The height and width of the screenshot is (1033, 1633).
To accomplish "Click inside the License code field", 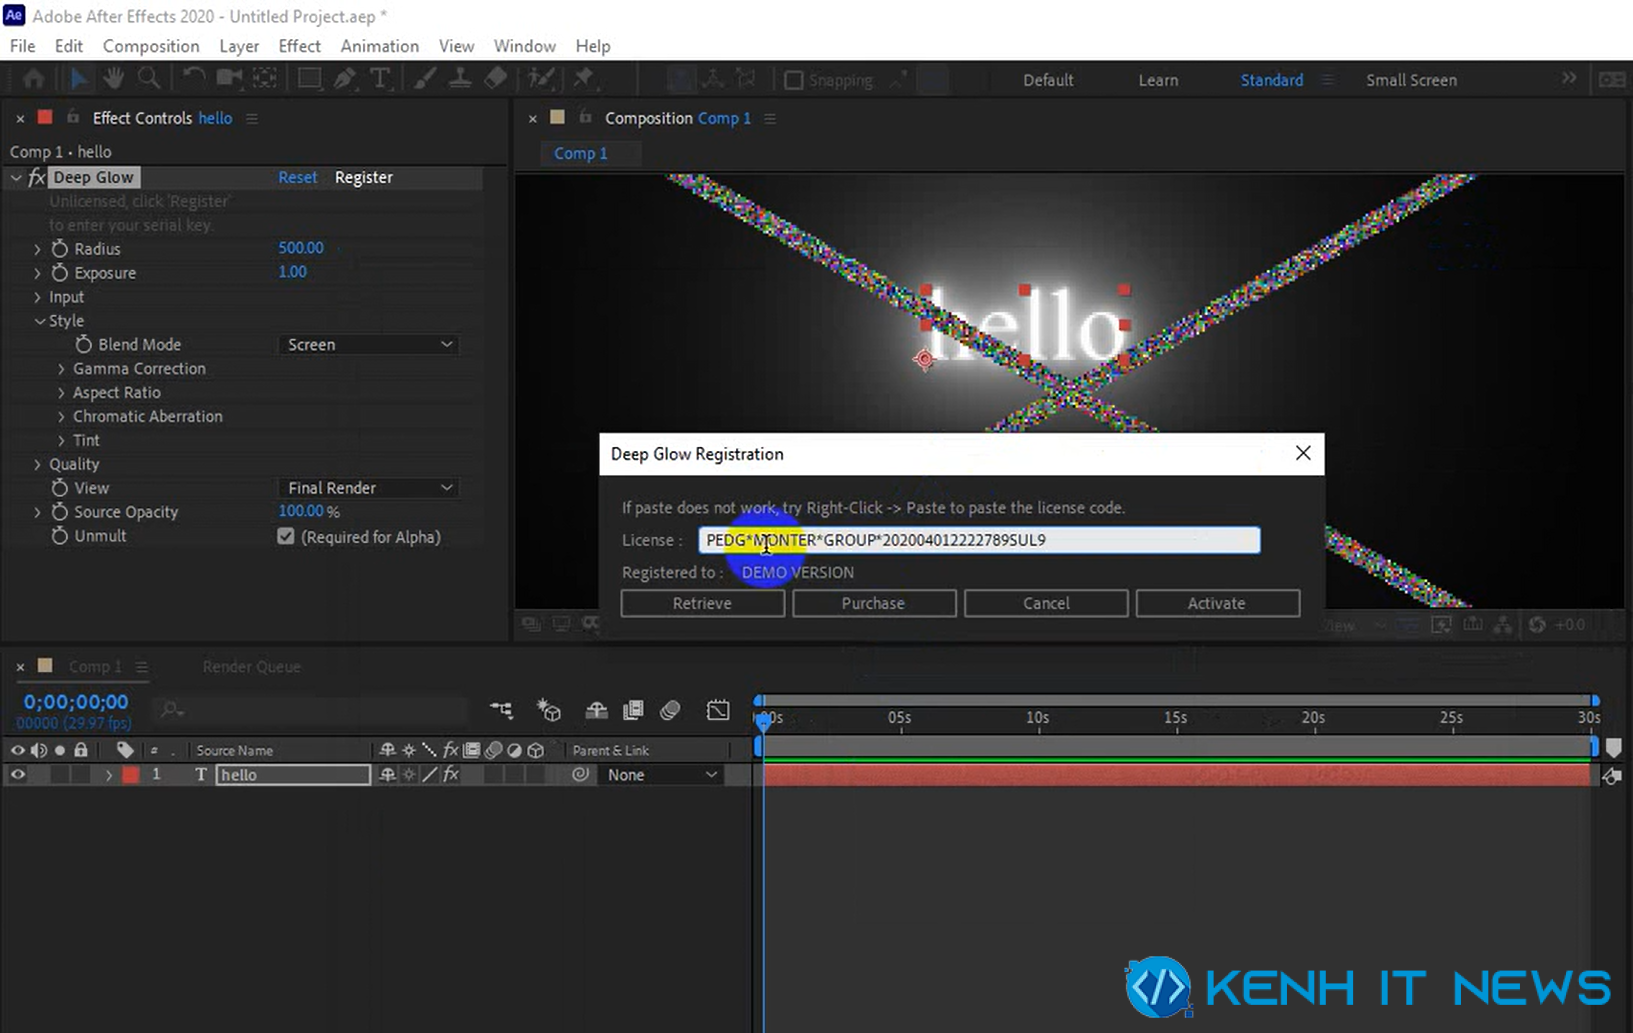I will (x=979, y=540).
